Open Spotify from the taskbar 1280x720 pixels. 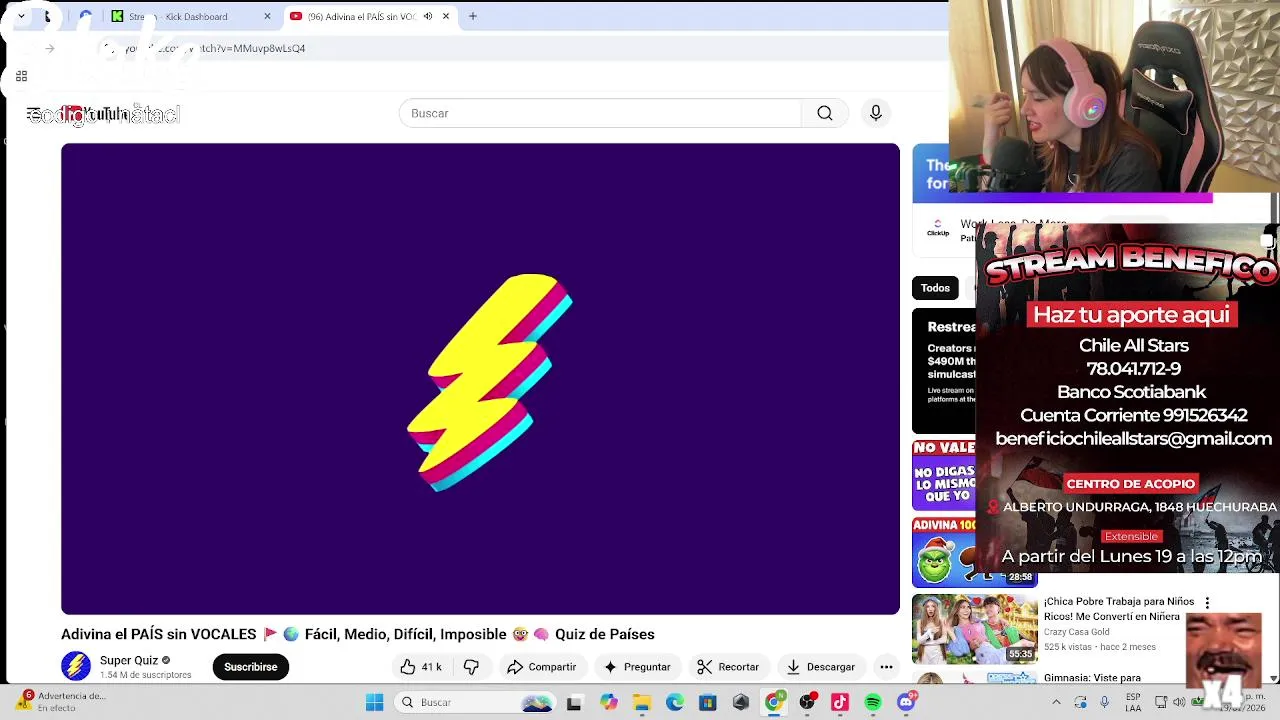click(x=873, y=703)
